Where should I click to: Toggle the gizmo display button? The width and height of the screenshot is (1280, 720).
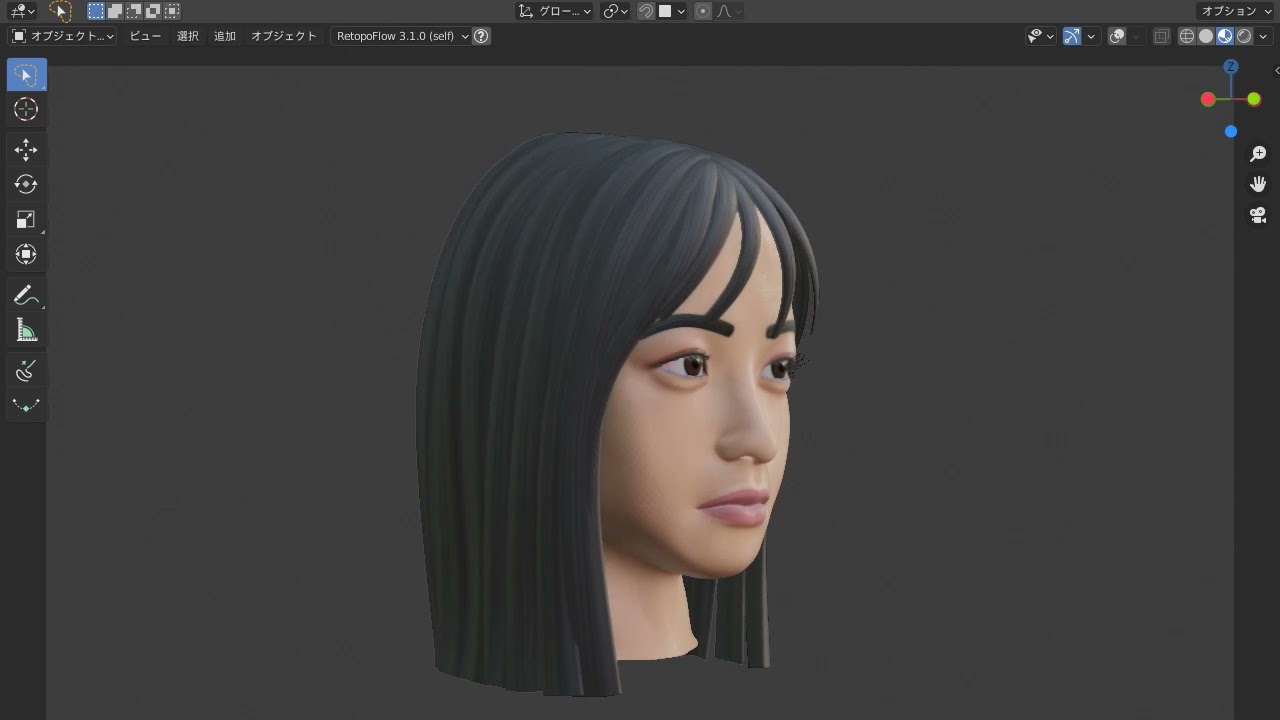(x=1072, y=36)
